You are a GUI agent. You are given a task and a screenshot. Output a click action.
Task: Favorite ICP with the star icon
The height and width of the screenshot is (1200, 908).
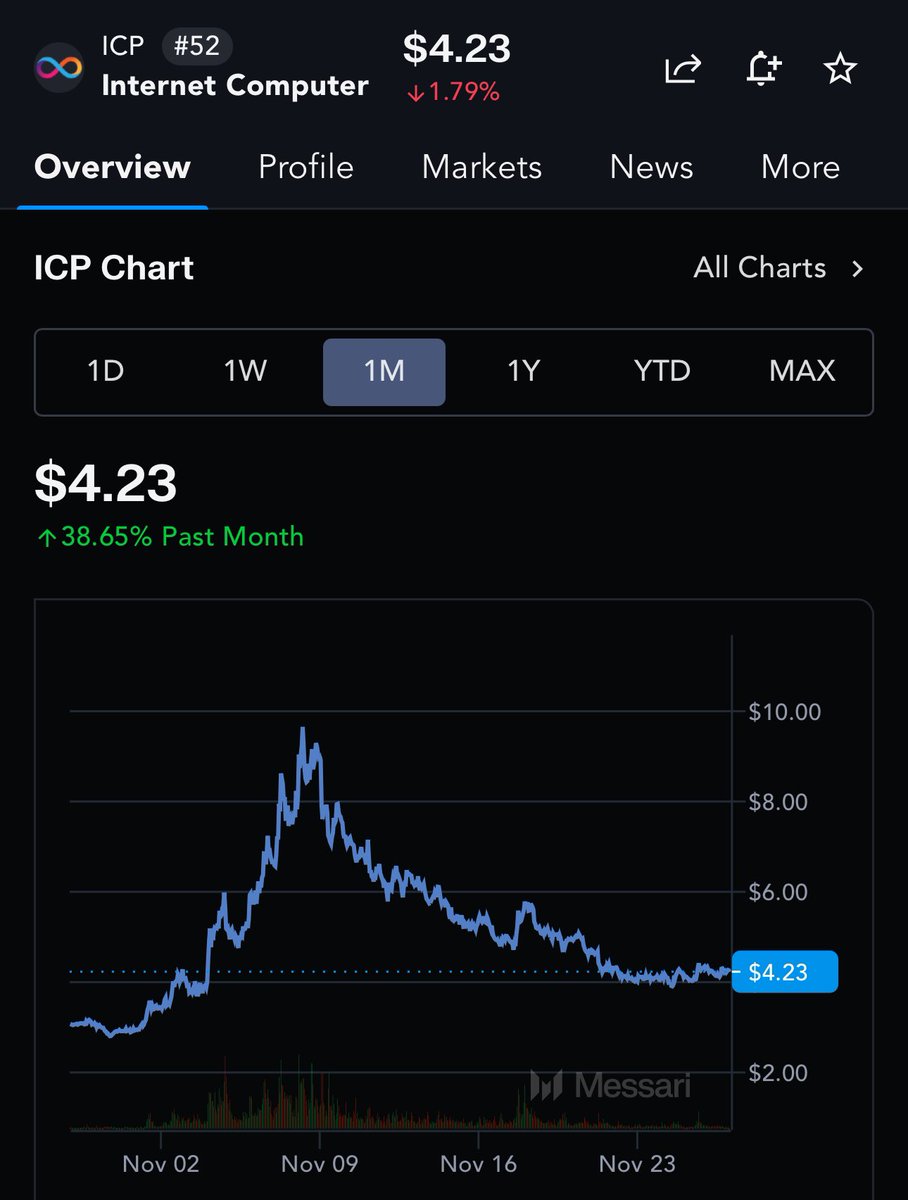[x=840, y=69]
